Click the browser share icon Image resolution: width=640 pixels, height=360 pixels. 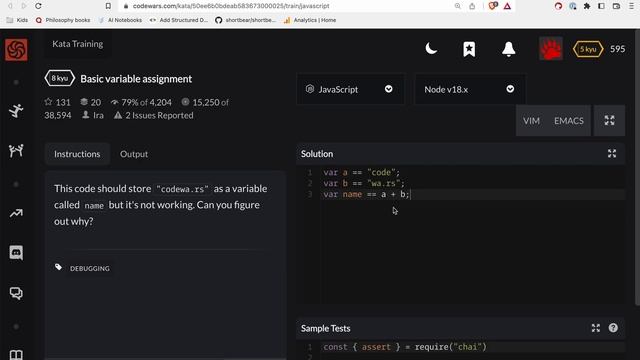click(x=472, y=6)
